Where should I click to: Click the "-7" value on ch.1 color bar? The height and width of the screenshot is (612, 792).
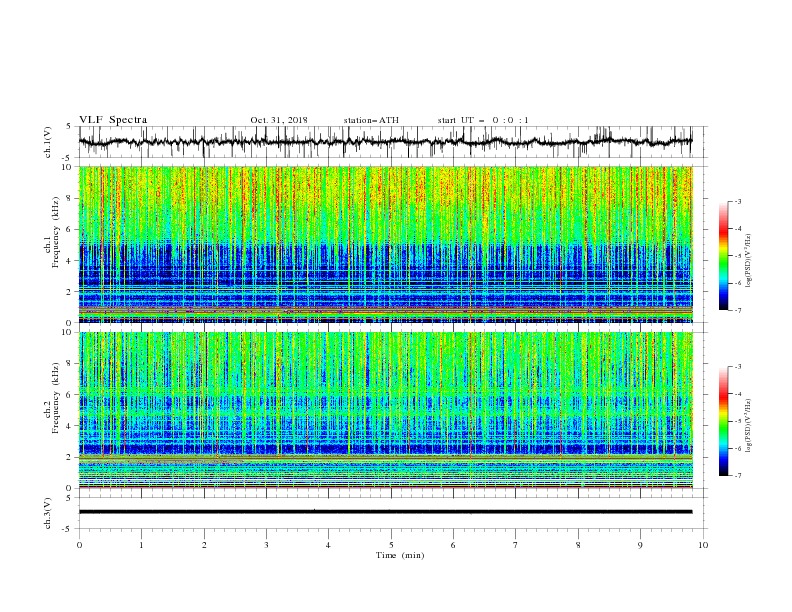(737, 310)
